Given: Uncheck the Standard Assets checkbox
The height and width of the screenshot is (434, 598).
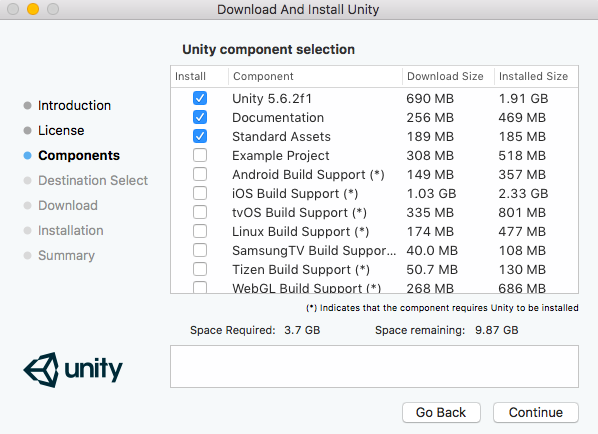Looking at the screenshot, I should click(200, 136).
